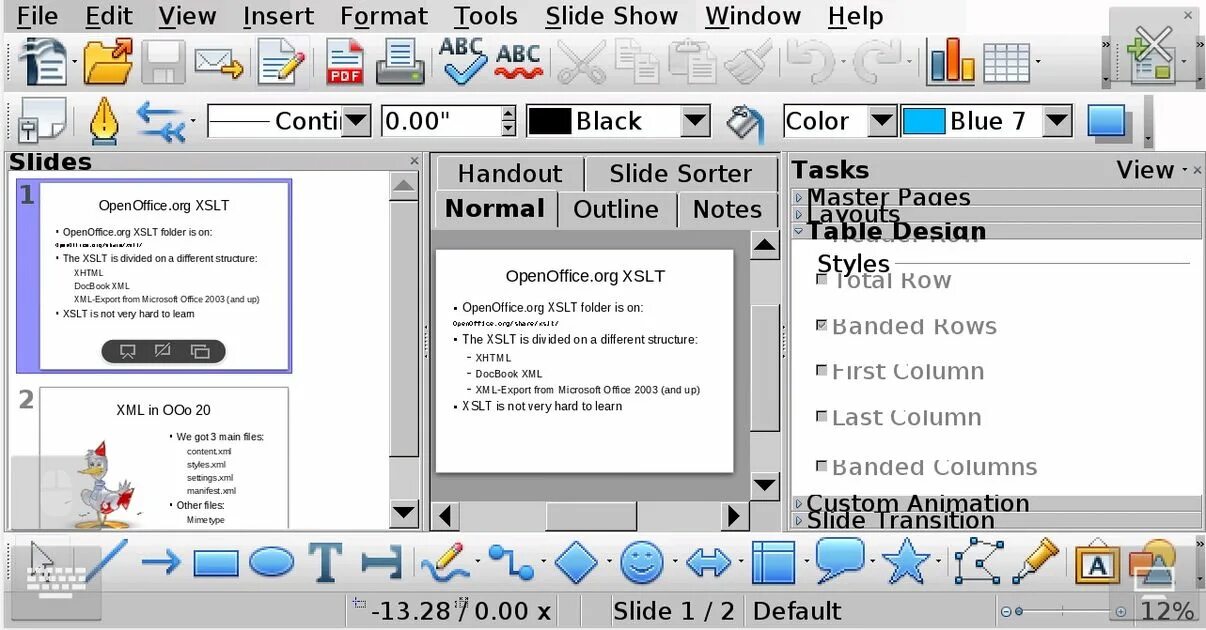The image size is (1206, 630).
Task: Open the Arrow Style icon
Action: (161, 121)
